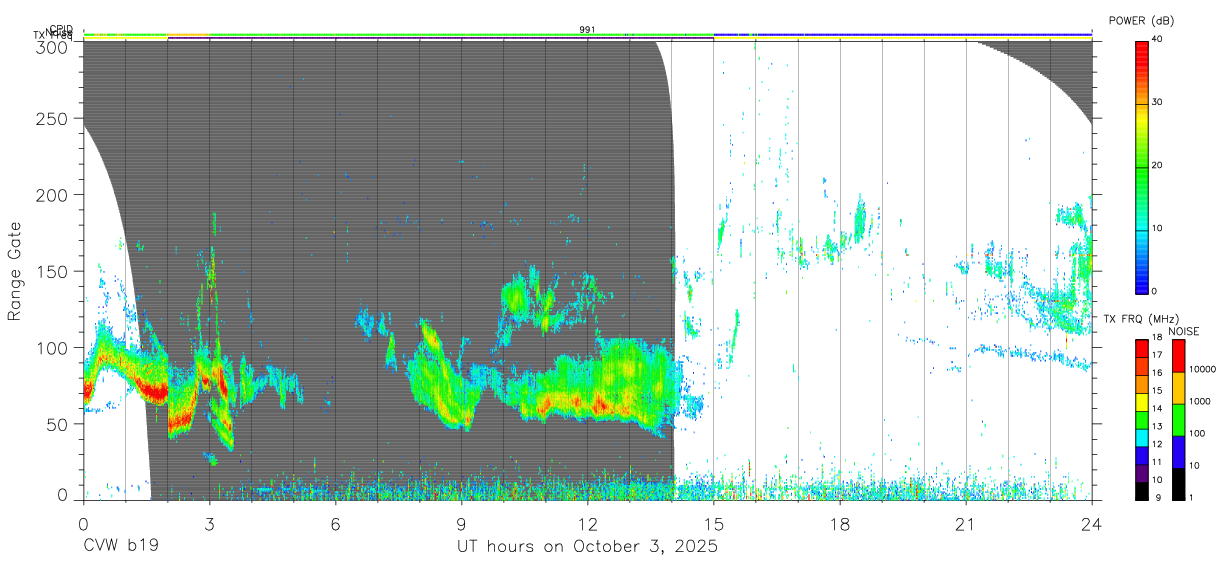
Task: Pick the red 17–18 MHz TX FRQ swatch
Action: pyautogui.click(x=1141, y=349)
